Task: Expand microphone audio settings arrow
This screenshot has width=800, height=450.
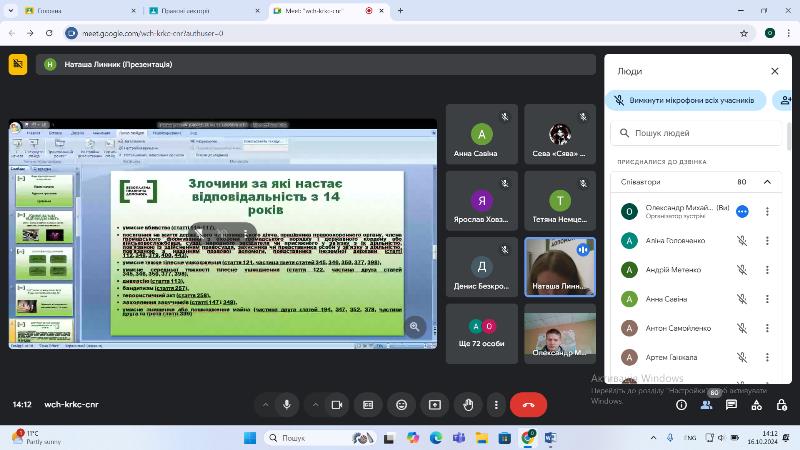Action: coord(265,405)
